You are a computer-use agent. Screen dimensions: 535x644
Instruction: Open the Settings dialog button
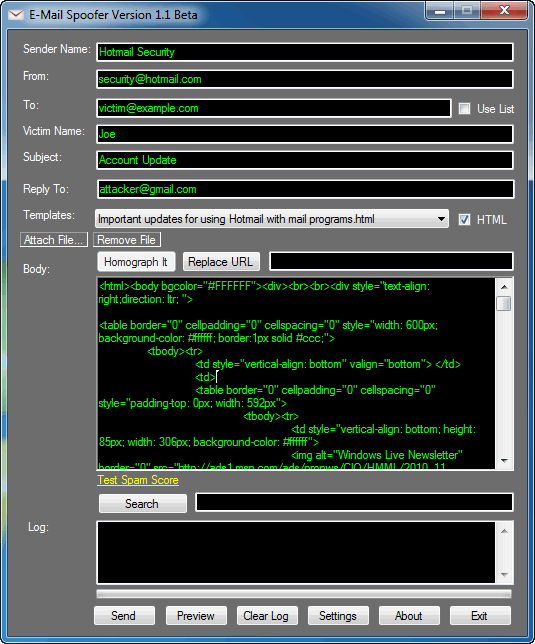coord(338,616)
